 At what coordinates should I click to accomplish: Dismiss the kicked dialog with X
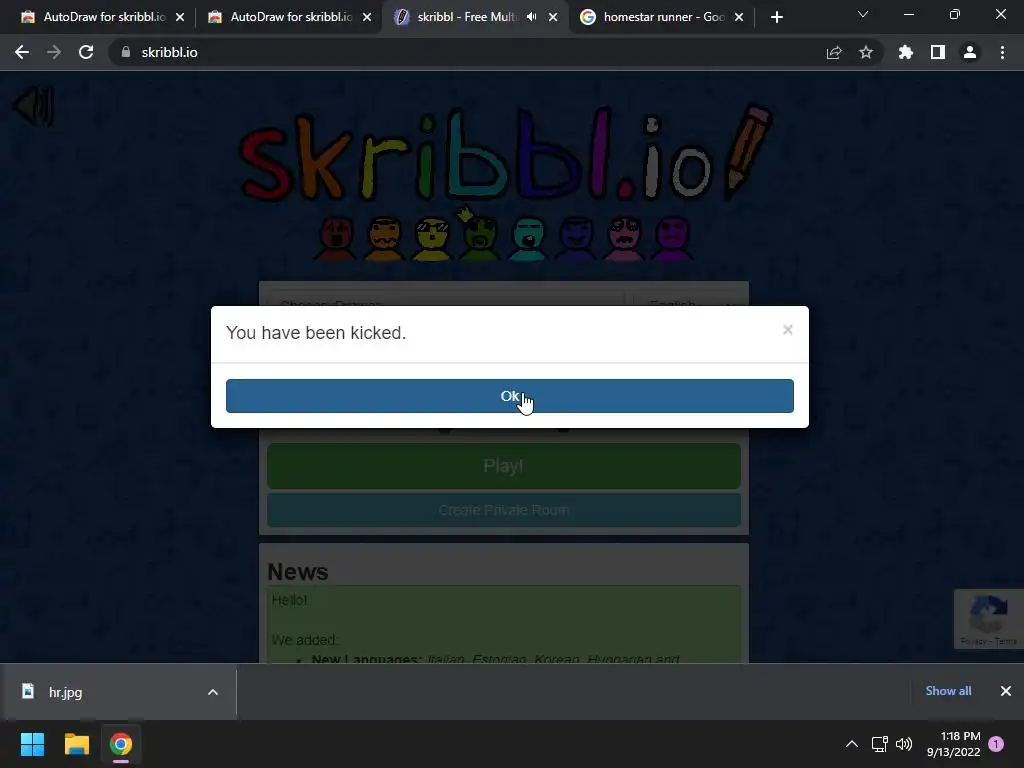click(x=788, y=330)
